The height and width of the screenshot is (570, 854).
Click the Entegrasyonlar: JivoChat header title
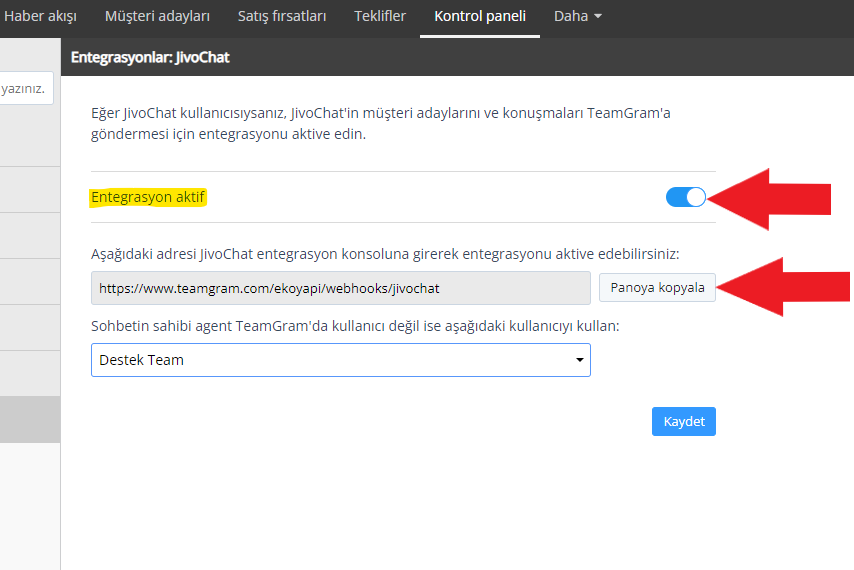click(150, 57)
